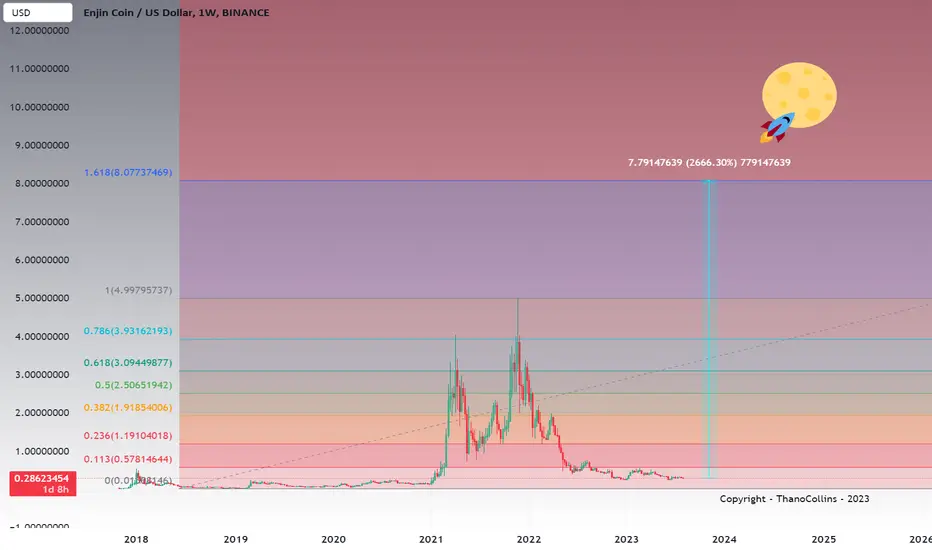This screenshot has height=550, width=932.
Task: Click the Copyright - ThanoCollins - 2023 text
Action: tap(794, 499)
